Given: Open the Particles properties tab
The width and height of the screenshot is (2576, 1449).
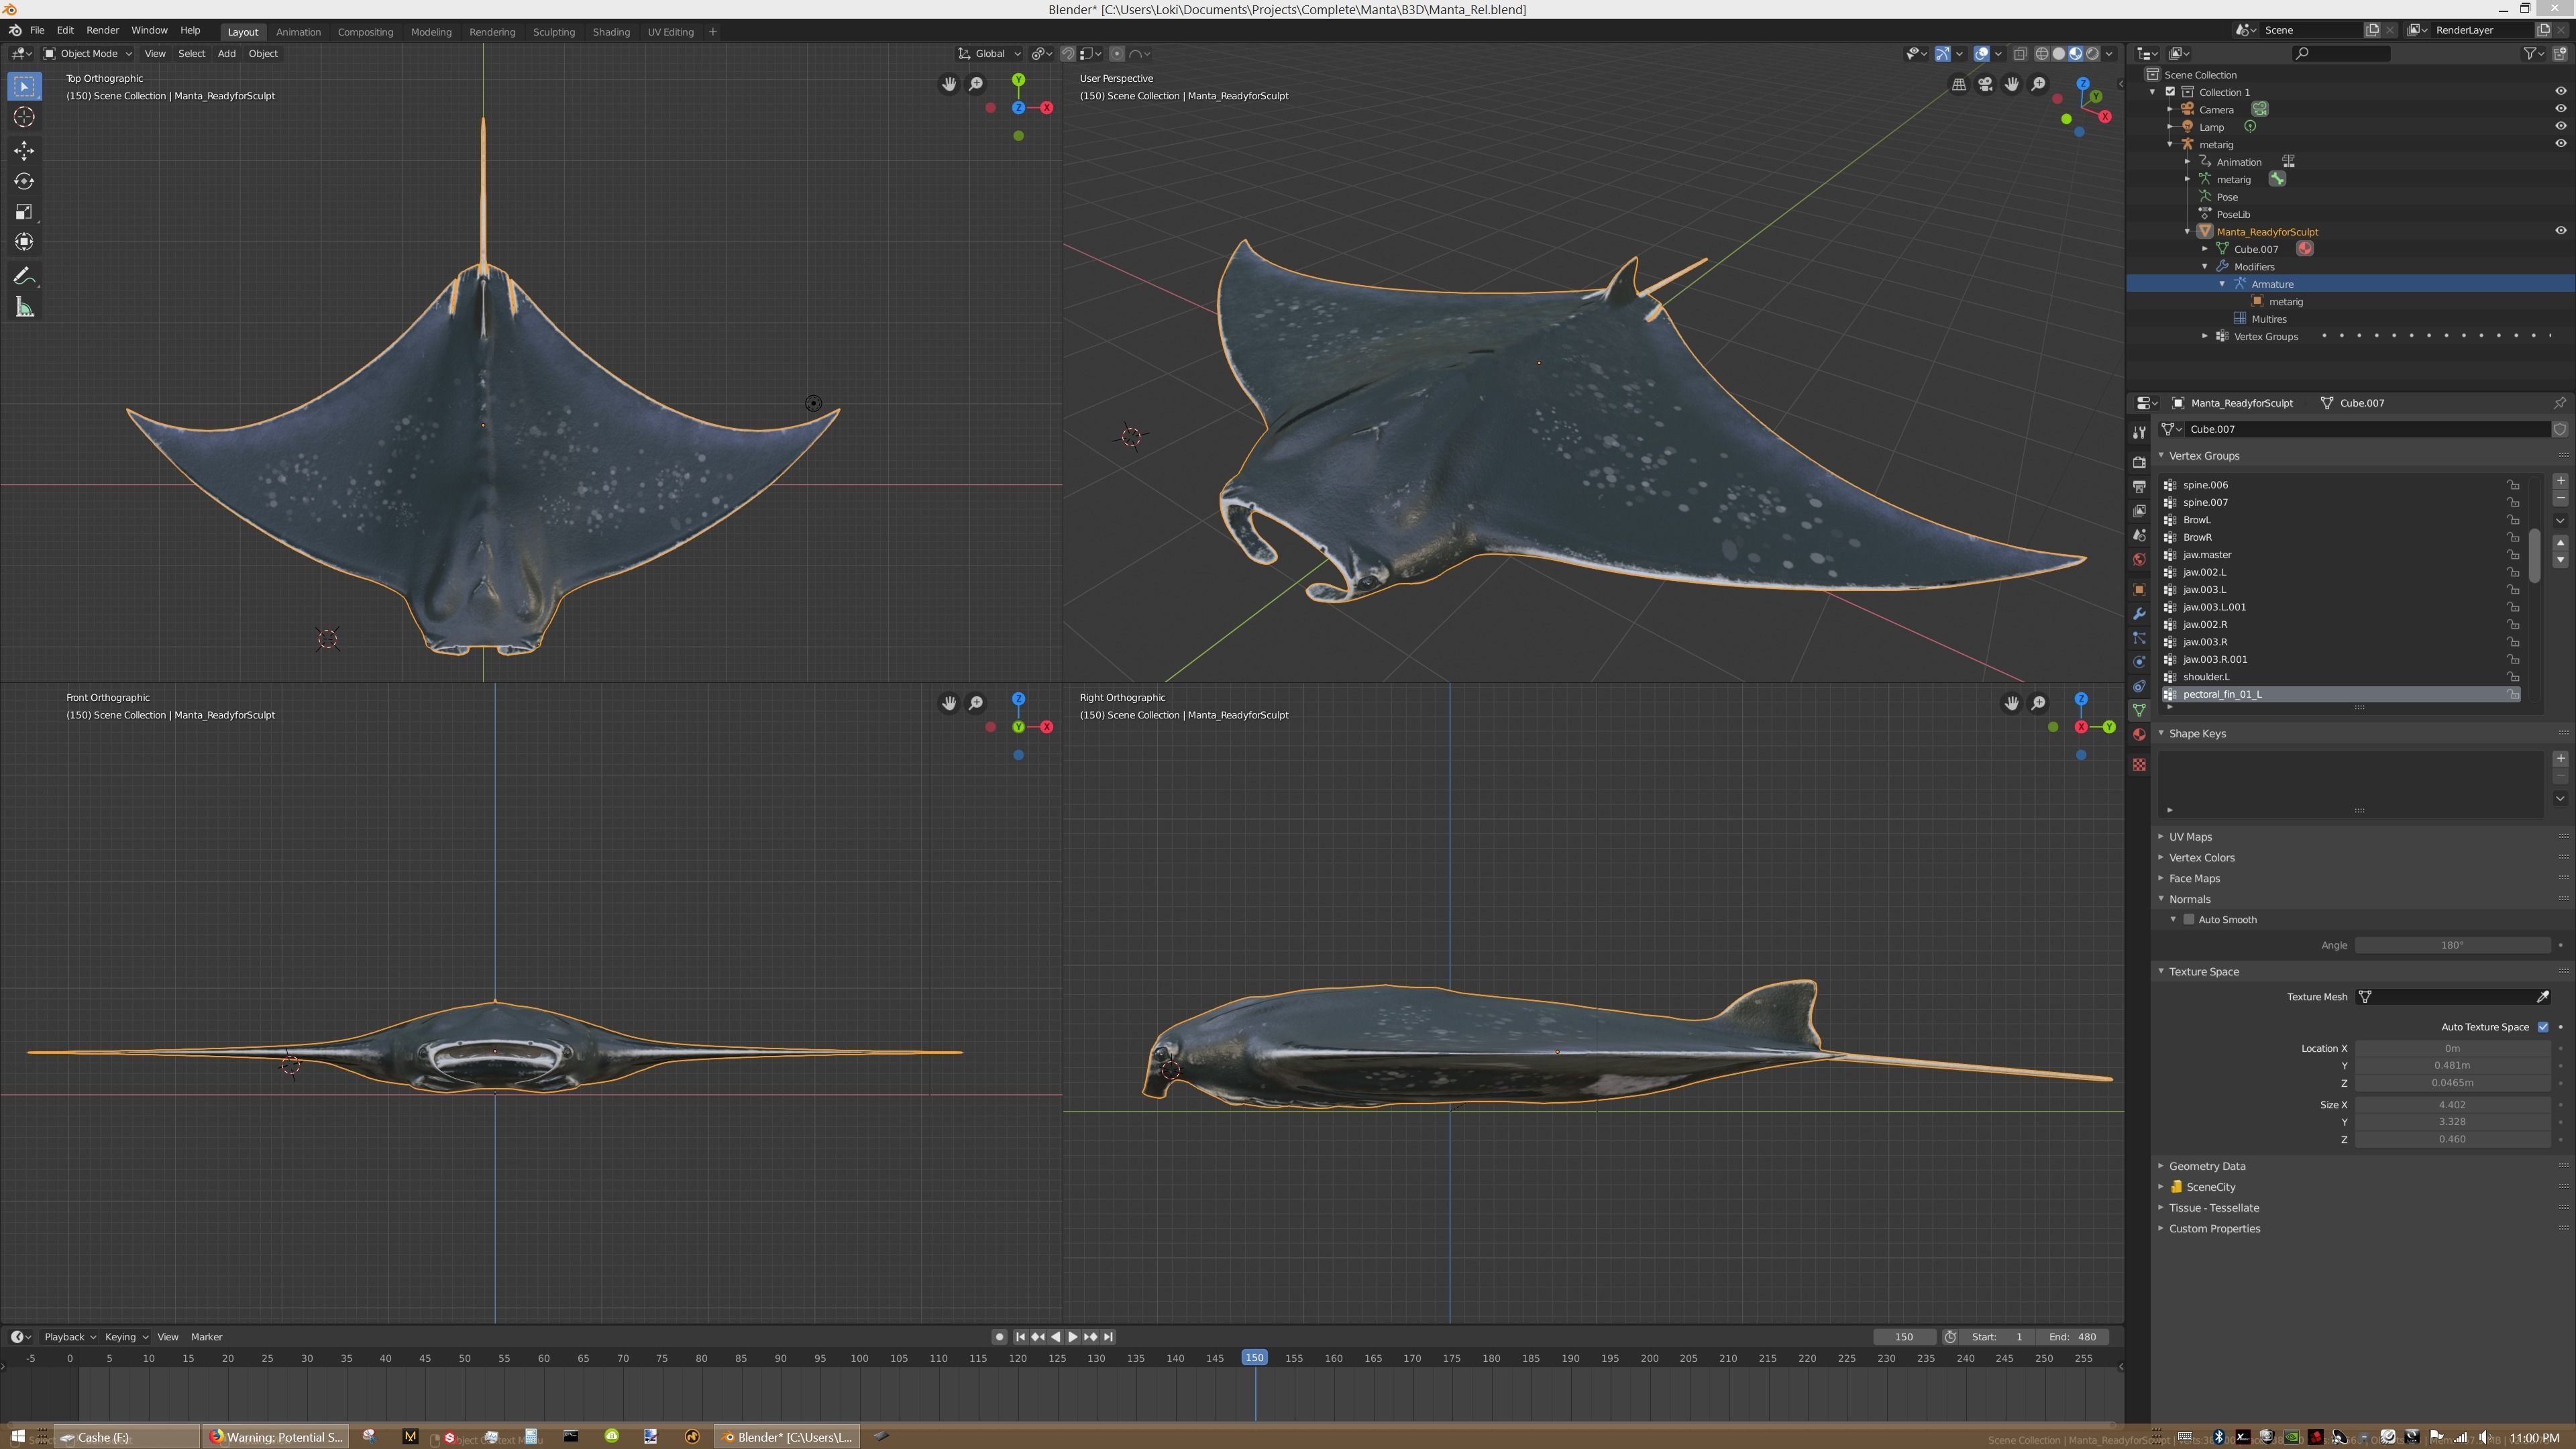Looking at the screenshot, I should pos(2139,638).
